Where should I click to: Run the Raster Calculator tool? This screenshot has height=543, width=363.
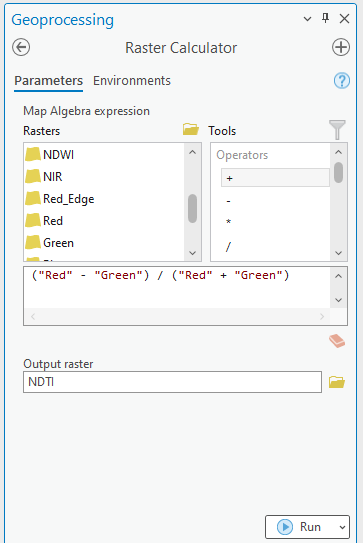[300, 527]
